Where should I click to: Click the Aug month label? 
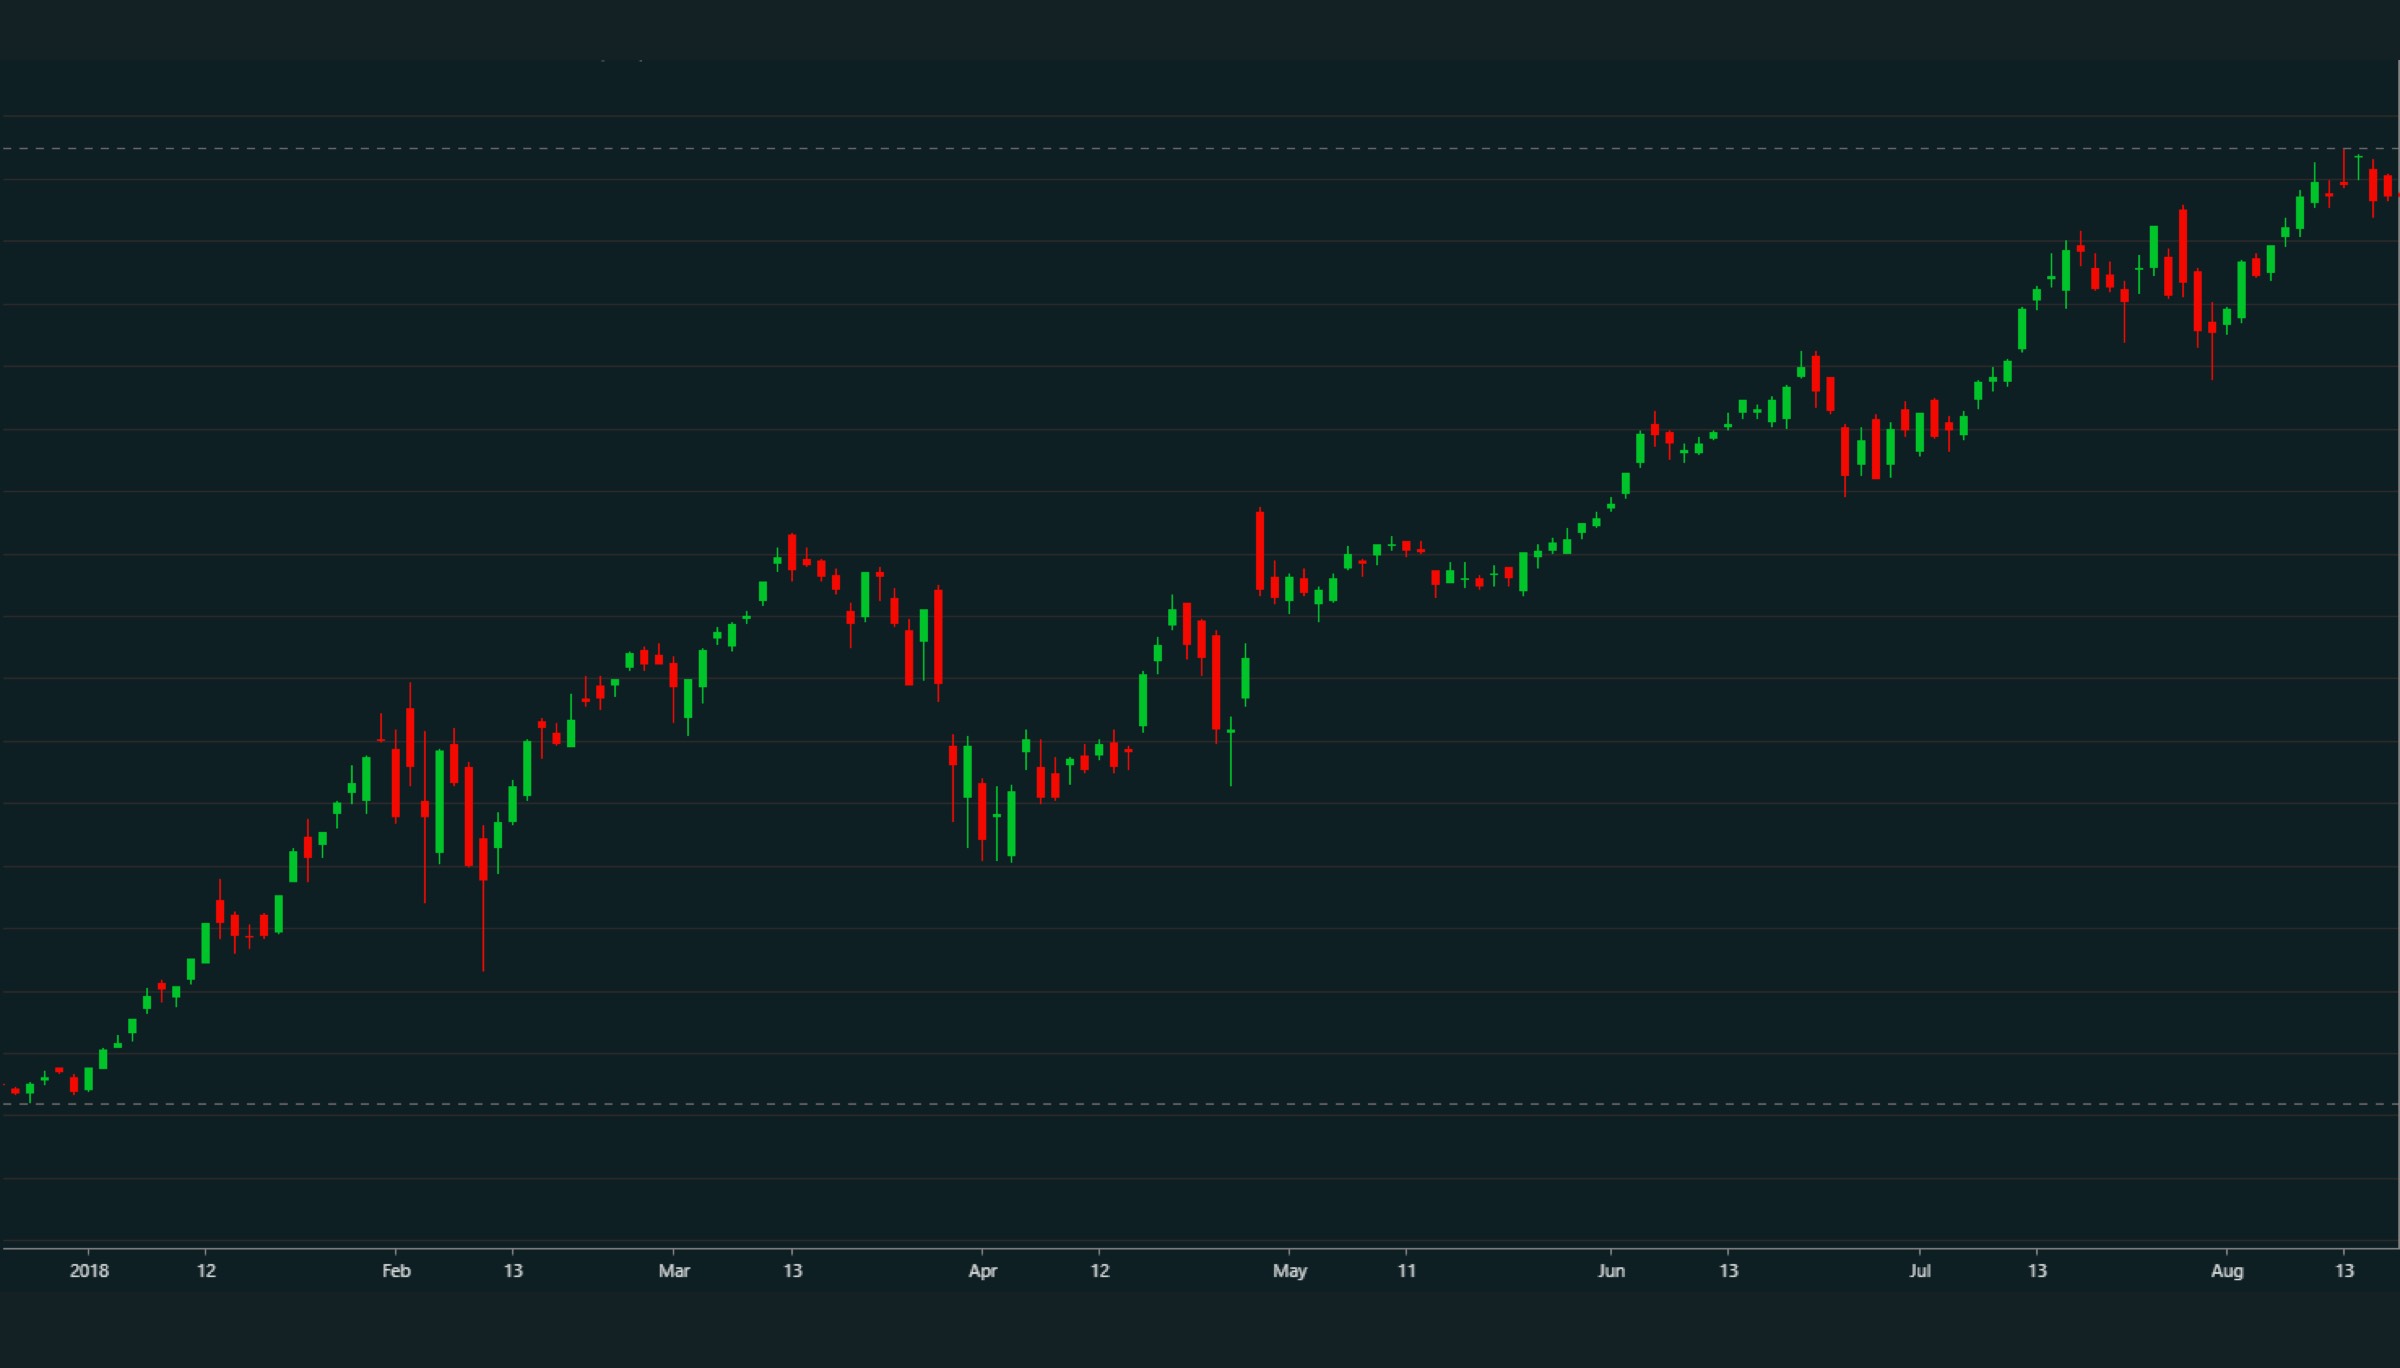[x=2227, y=1271]
